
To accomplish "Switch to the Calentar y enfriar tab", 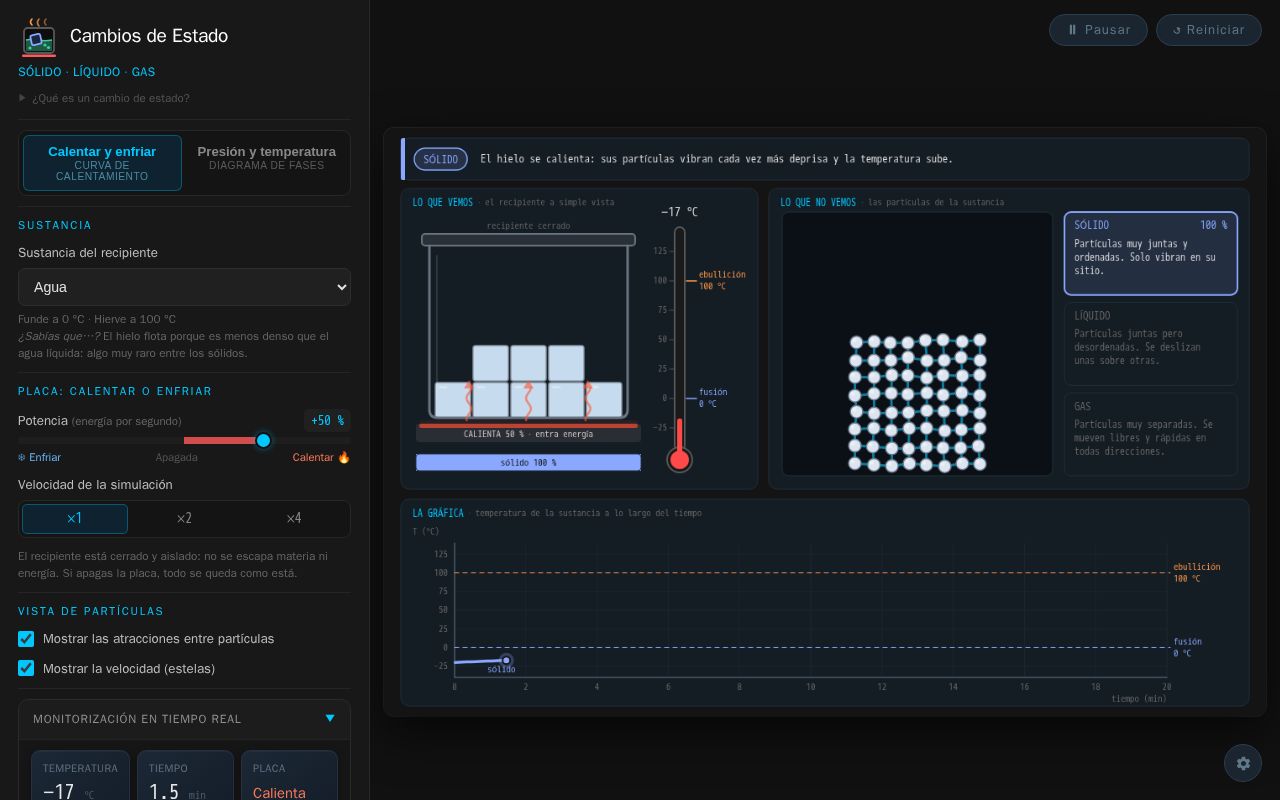I will pos(102,163).
